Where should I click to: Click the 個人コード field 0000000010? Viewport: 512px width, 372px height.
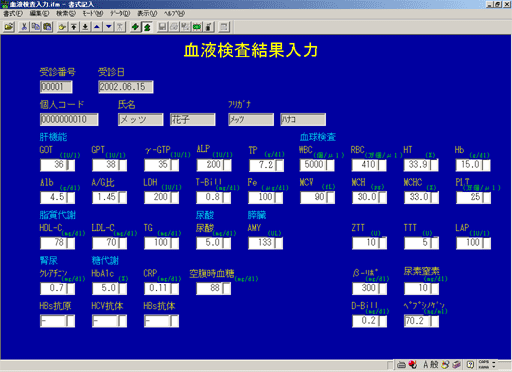point(69,119)
